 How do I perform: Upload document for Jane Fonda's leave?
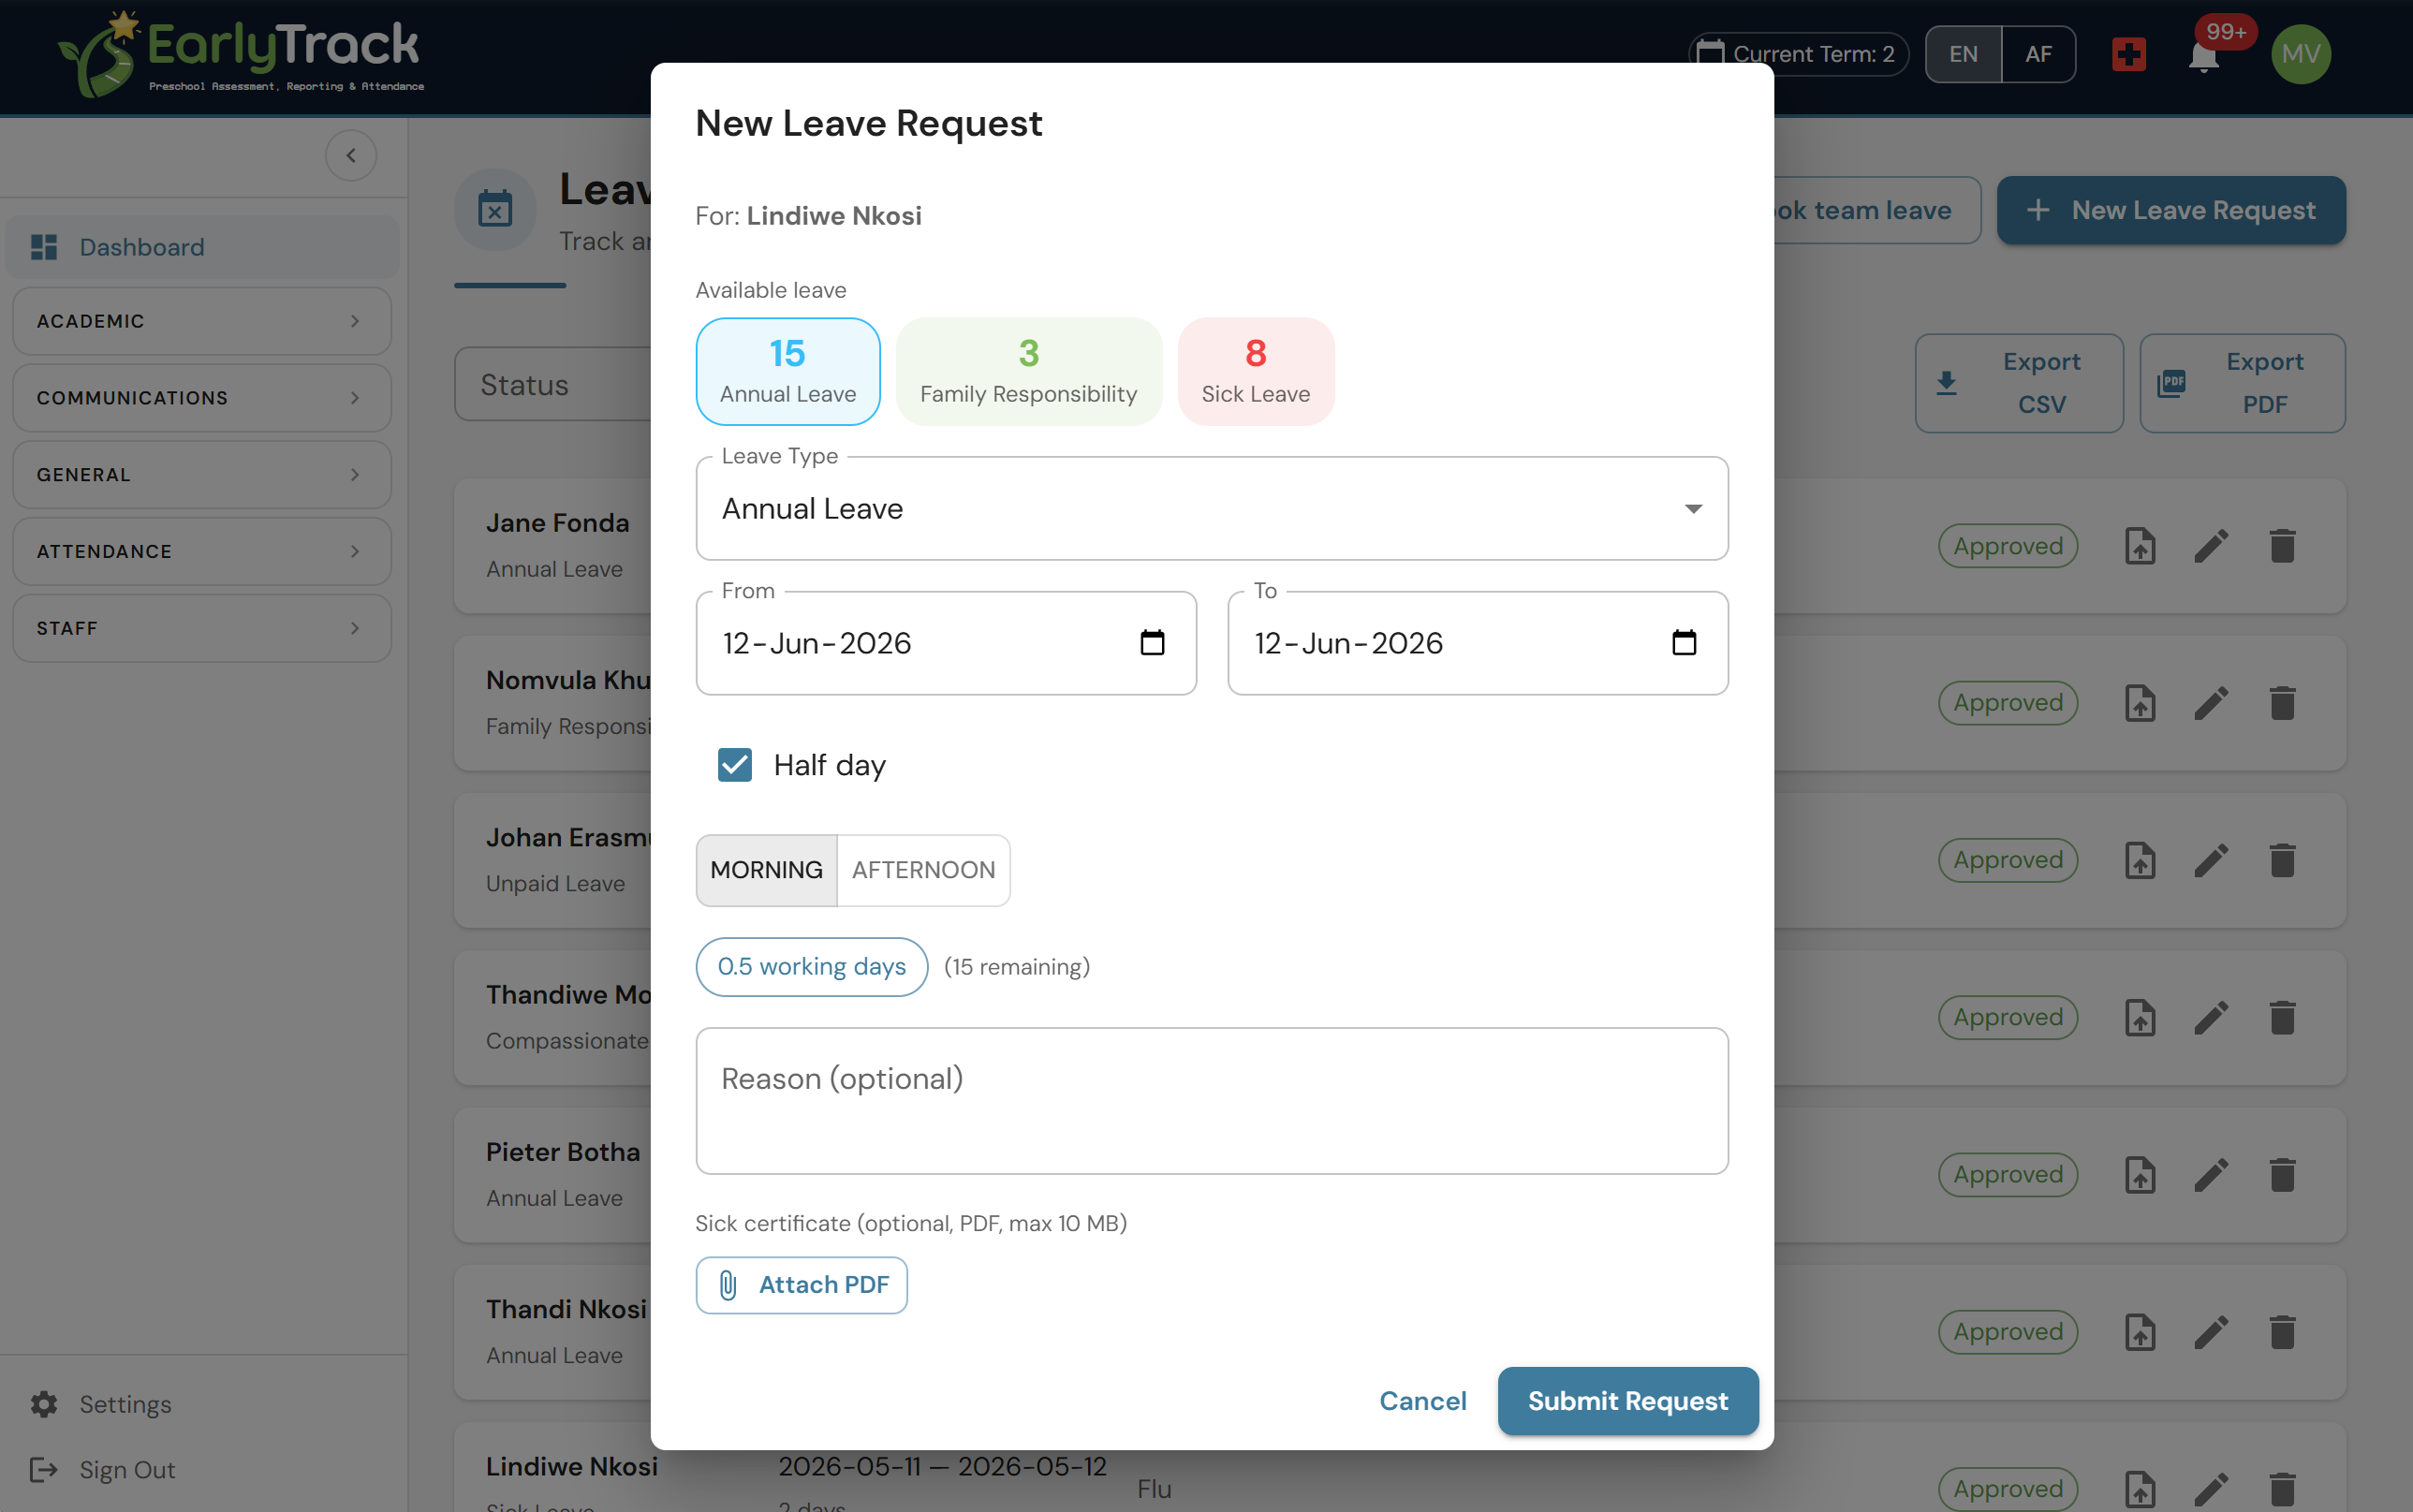[2140, 546]
